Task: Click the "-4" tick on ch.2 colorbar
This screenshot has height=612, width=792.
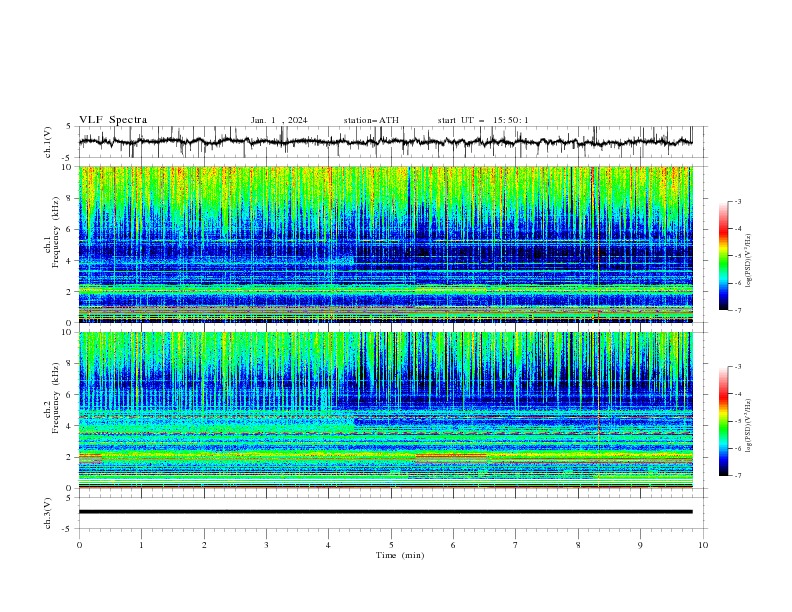Action: 738,394
